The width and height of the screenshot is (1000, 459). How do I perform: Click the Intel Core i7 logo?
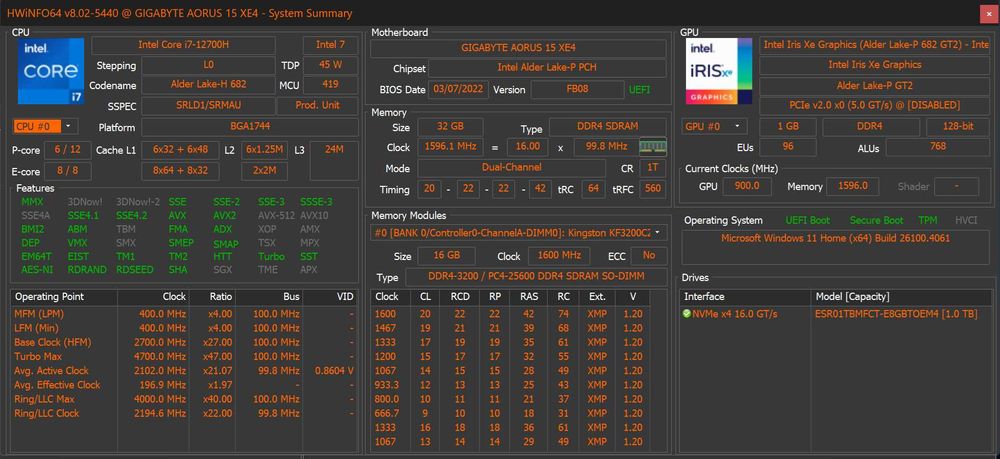tap(51, 71)
